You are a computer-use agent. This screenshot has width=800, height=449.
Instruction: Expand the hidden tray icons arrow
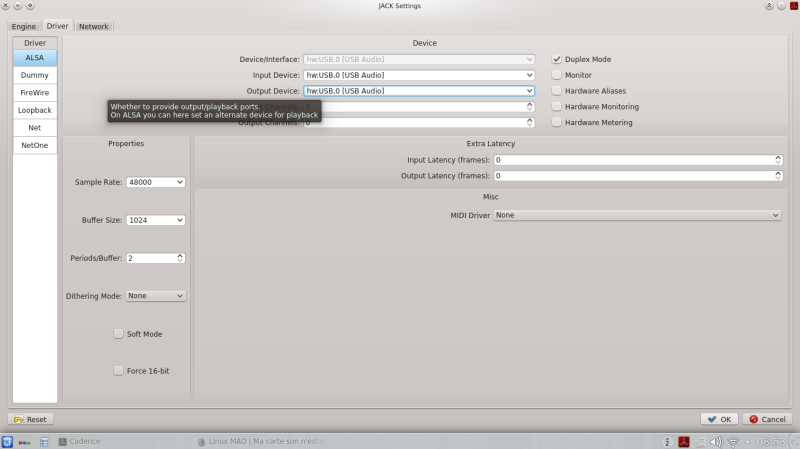[747, 442]
